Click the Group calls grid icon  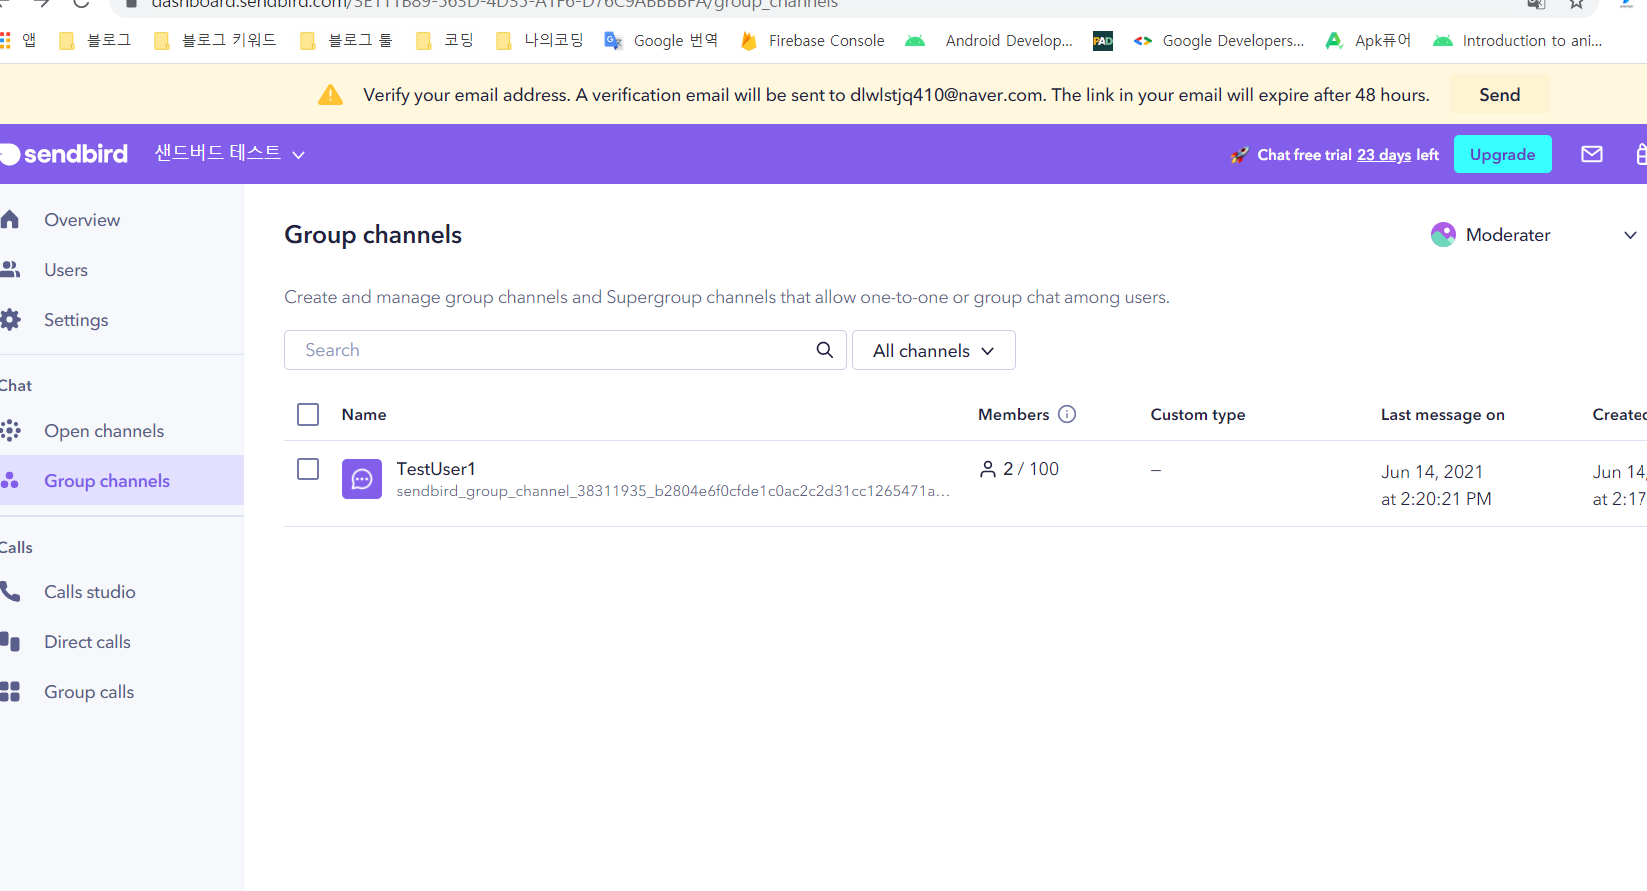click(10, 692)
